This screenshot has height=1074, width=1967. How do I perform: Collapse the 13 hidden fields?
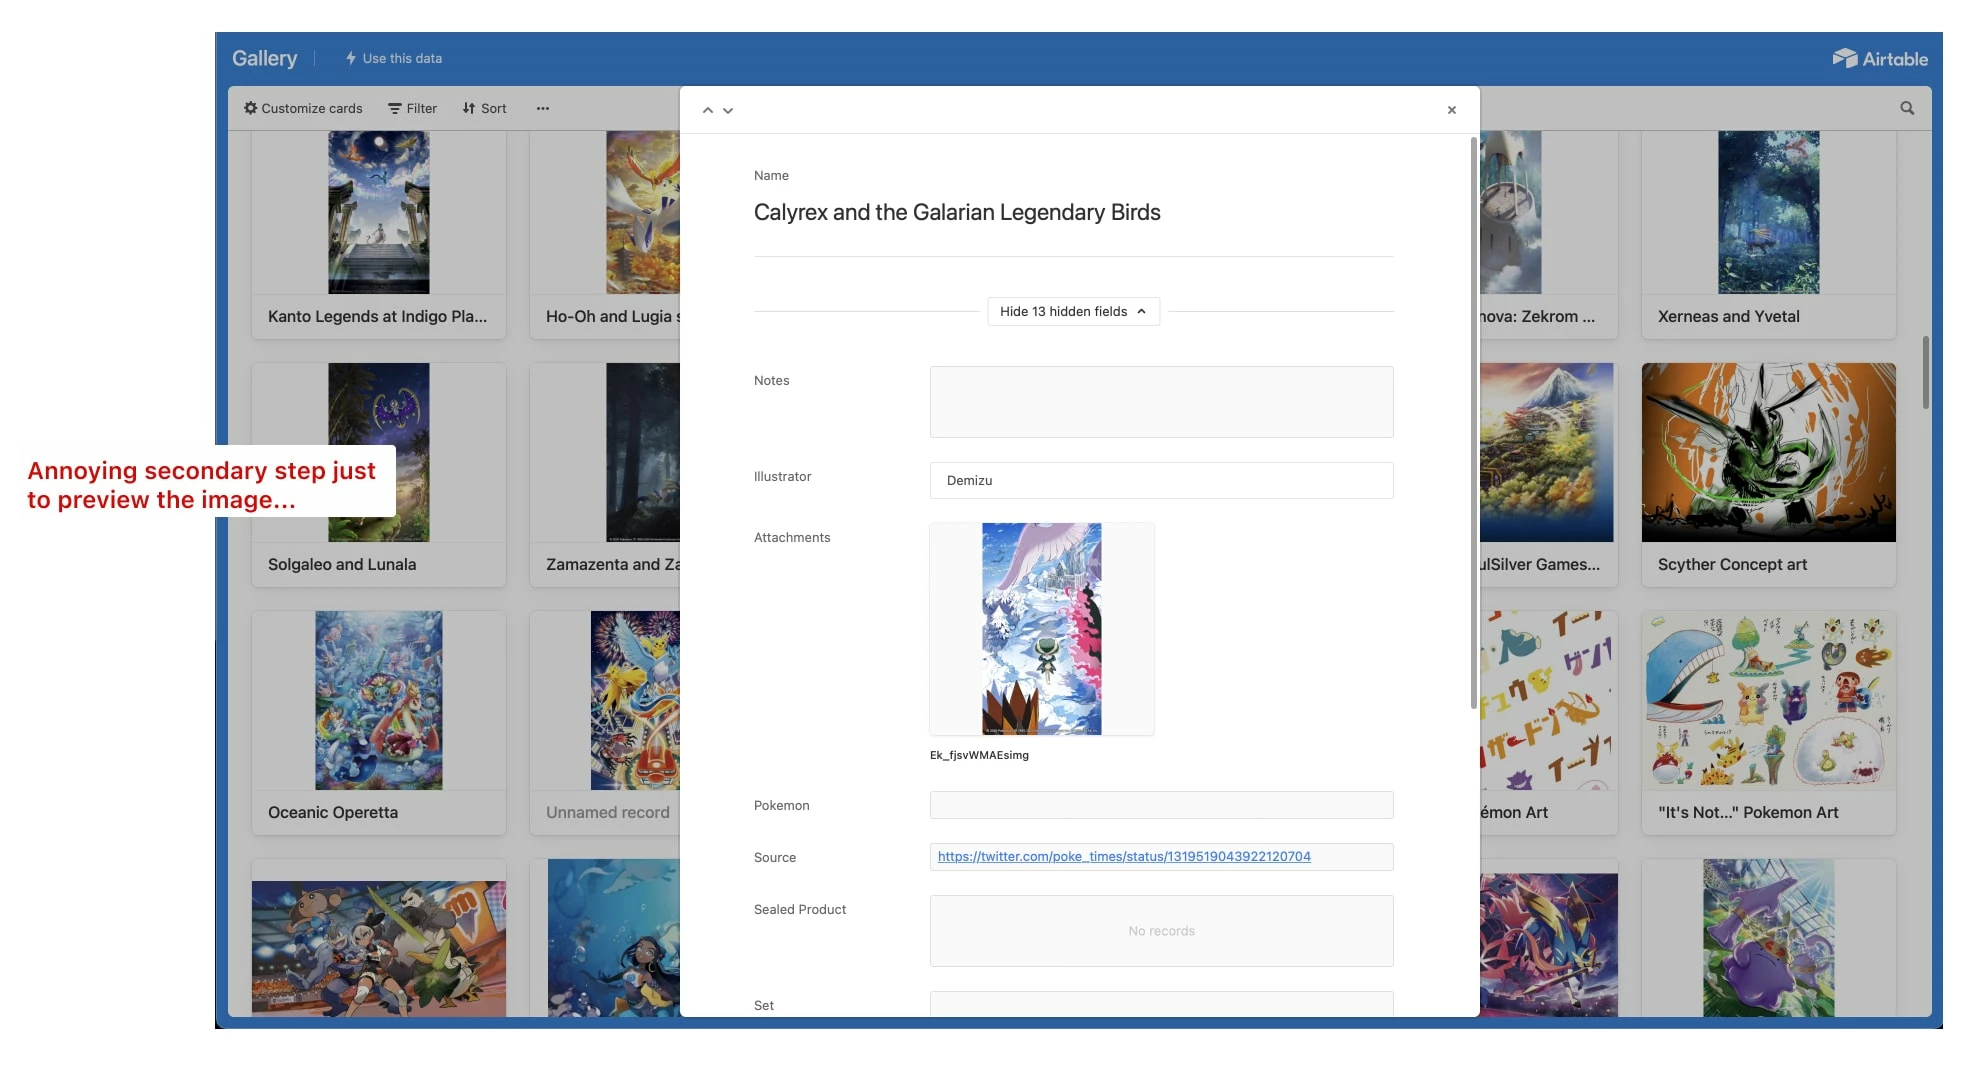(x=1073, y=311)
